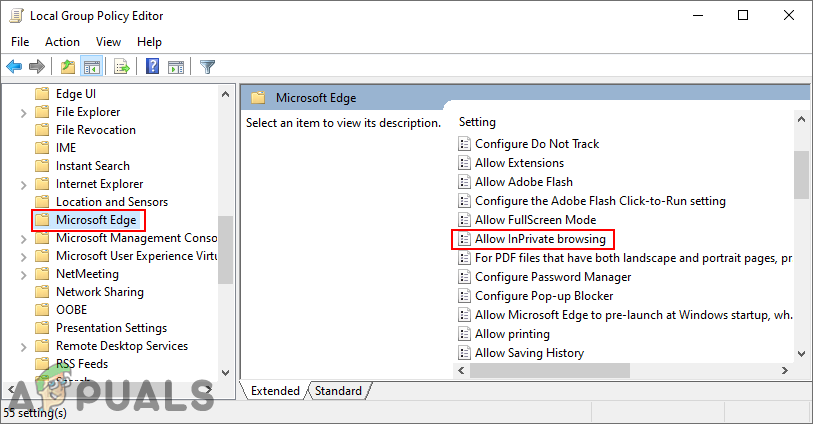Expand the Internet Explorer folder node
The height and width of the screenshot is (424, 813).
(23, 184)
